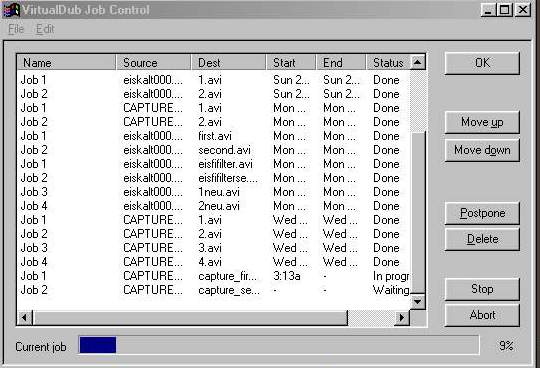This screenshot has width=540, height=368.
Task: Click the End column header
Action: coord(341,63)
